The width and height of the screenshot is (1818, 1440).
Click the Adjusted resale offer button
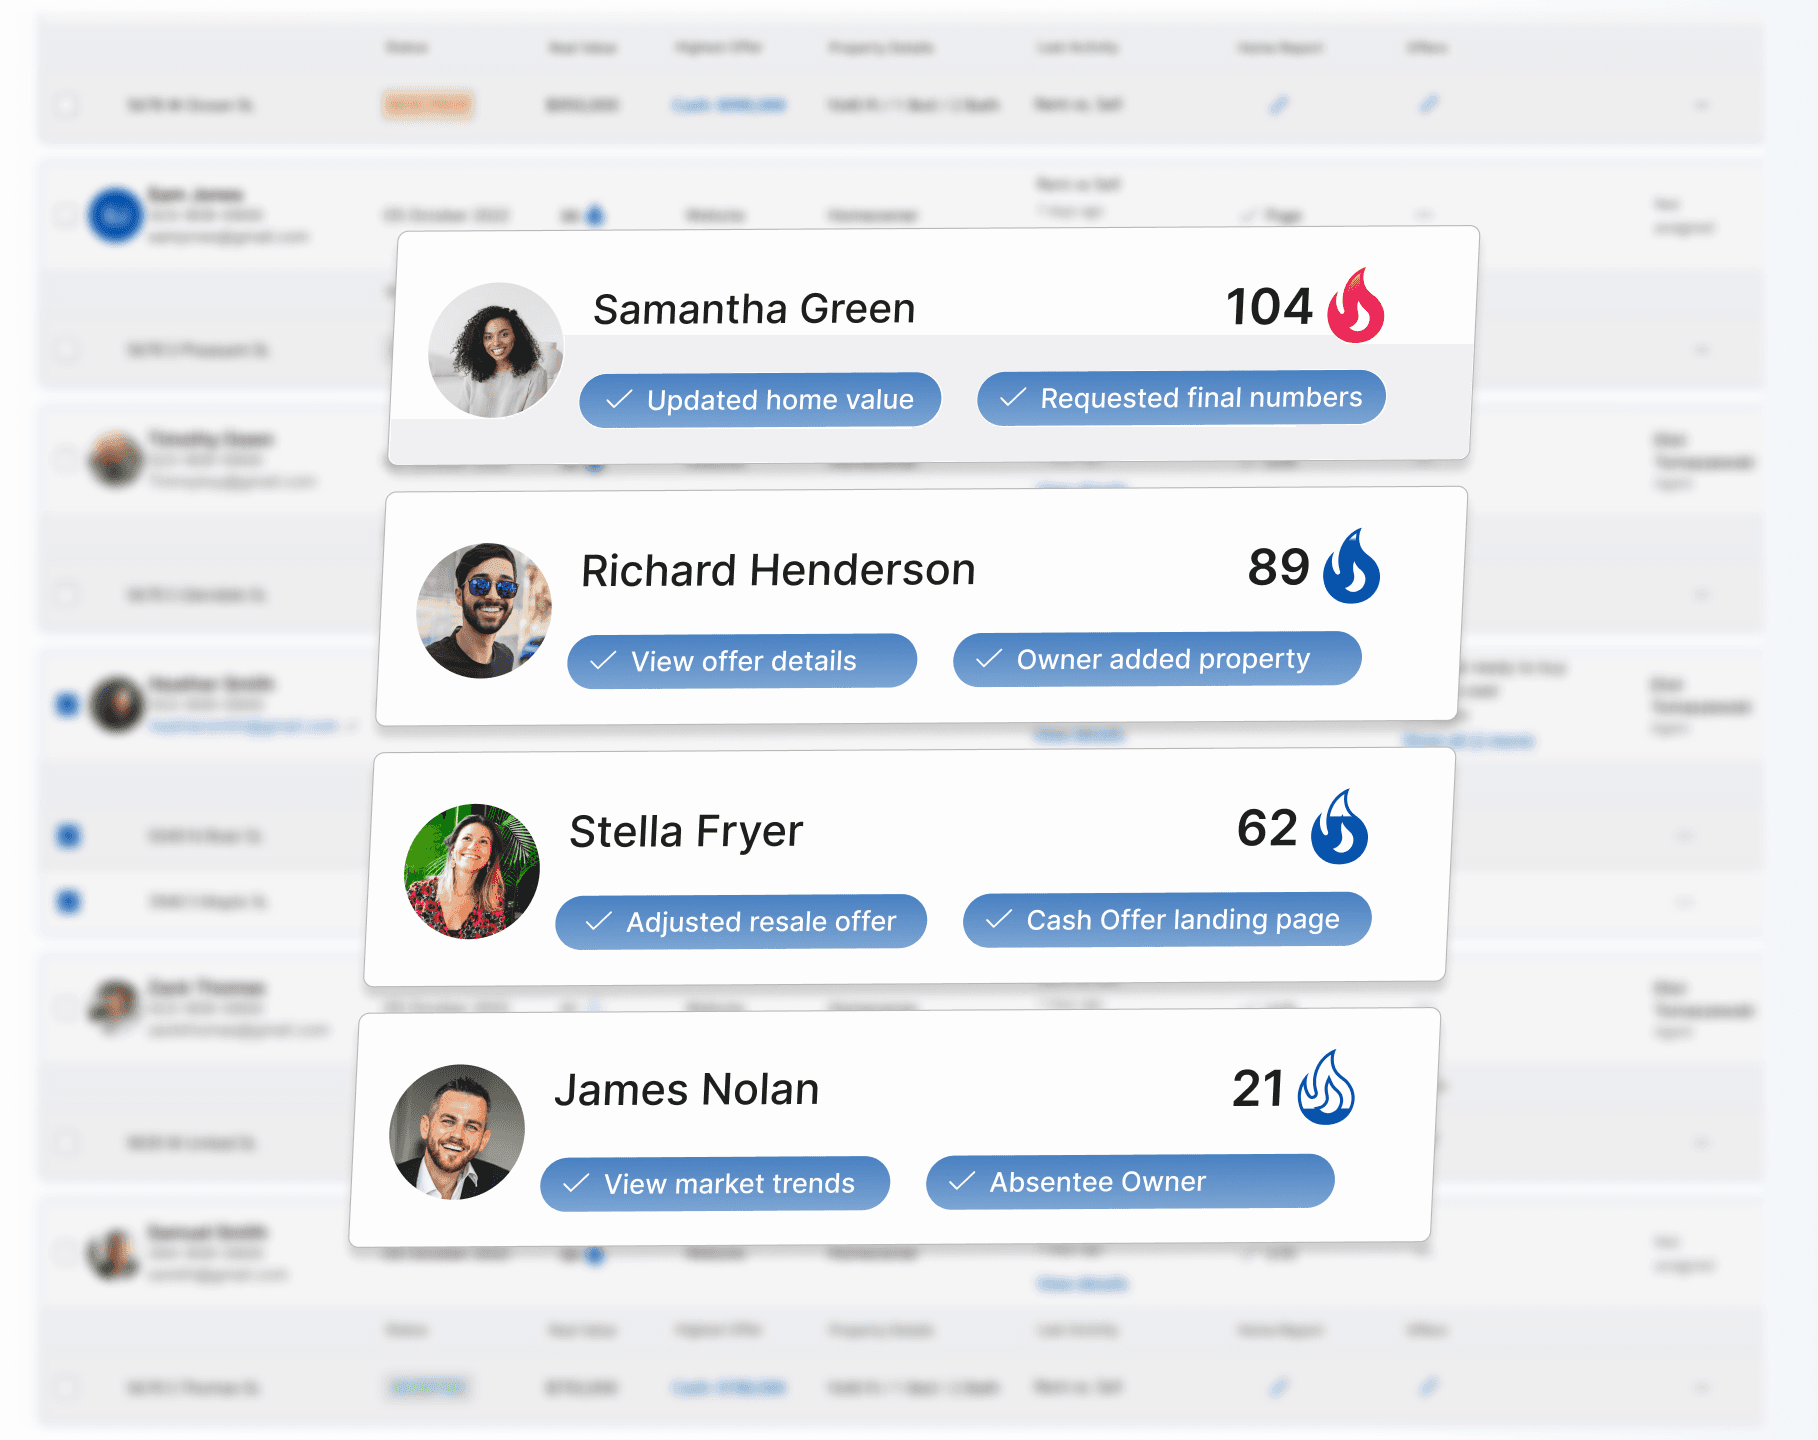coord(741,921)
